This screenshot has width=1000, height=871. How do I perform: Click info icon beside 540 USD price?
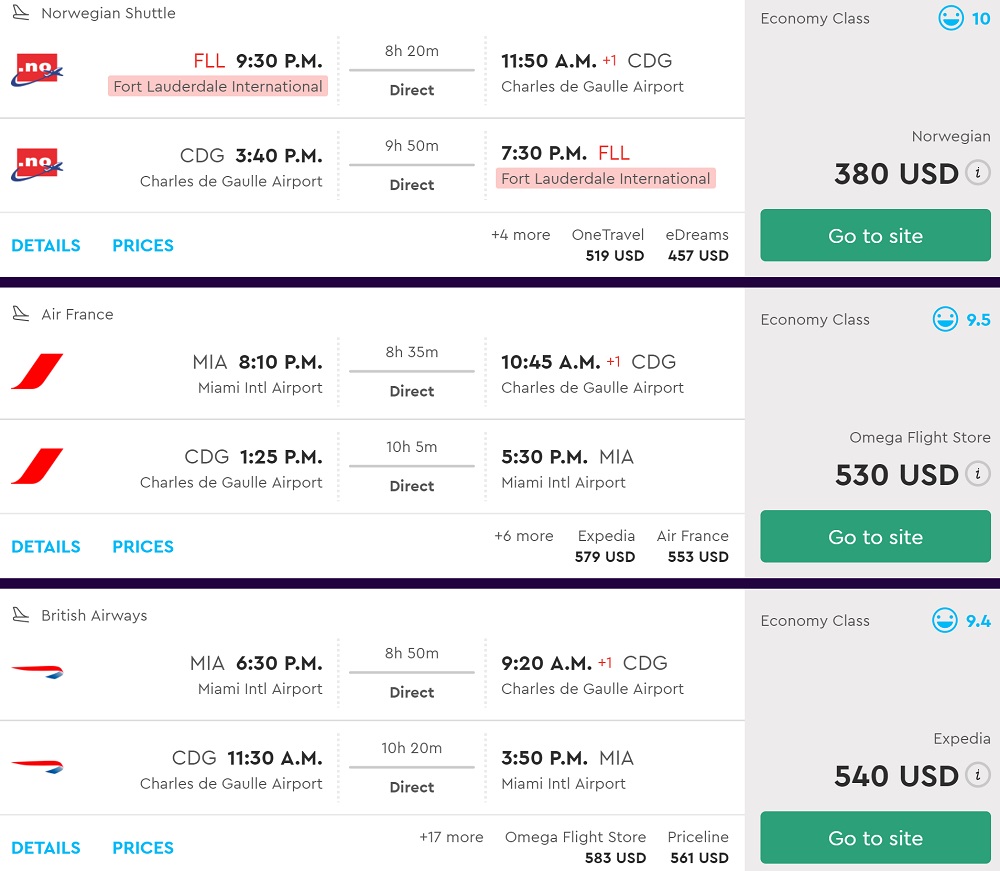coord(978,775)
